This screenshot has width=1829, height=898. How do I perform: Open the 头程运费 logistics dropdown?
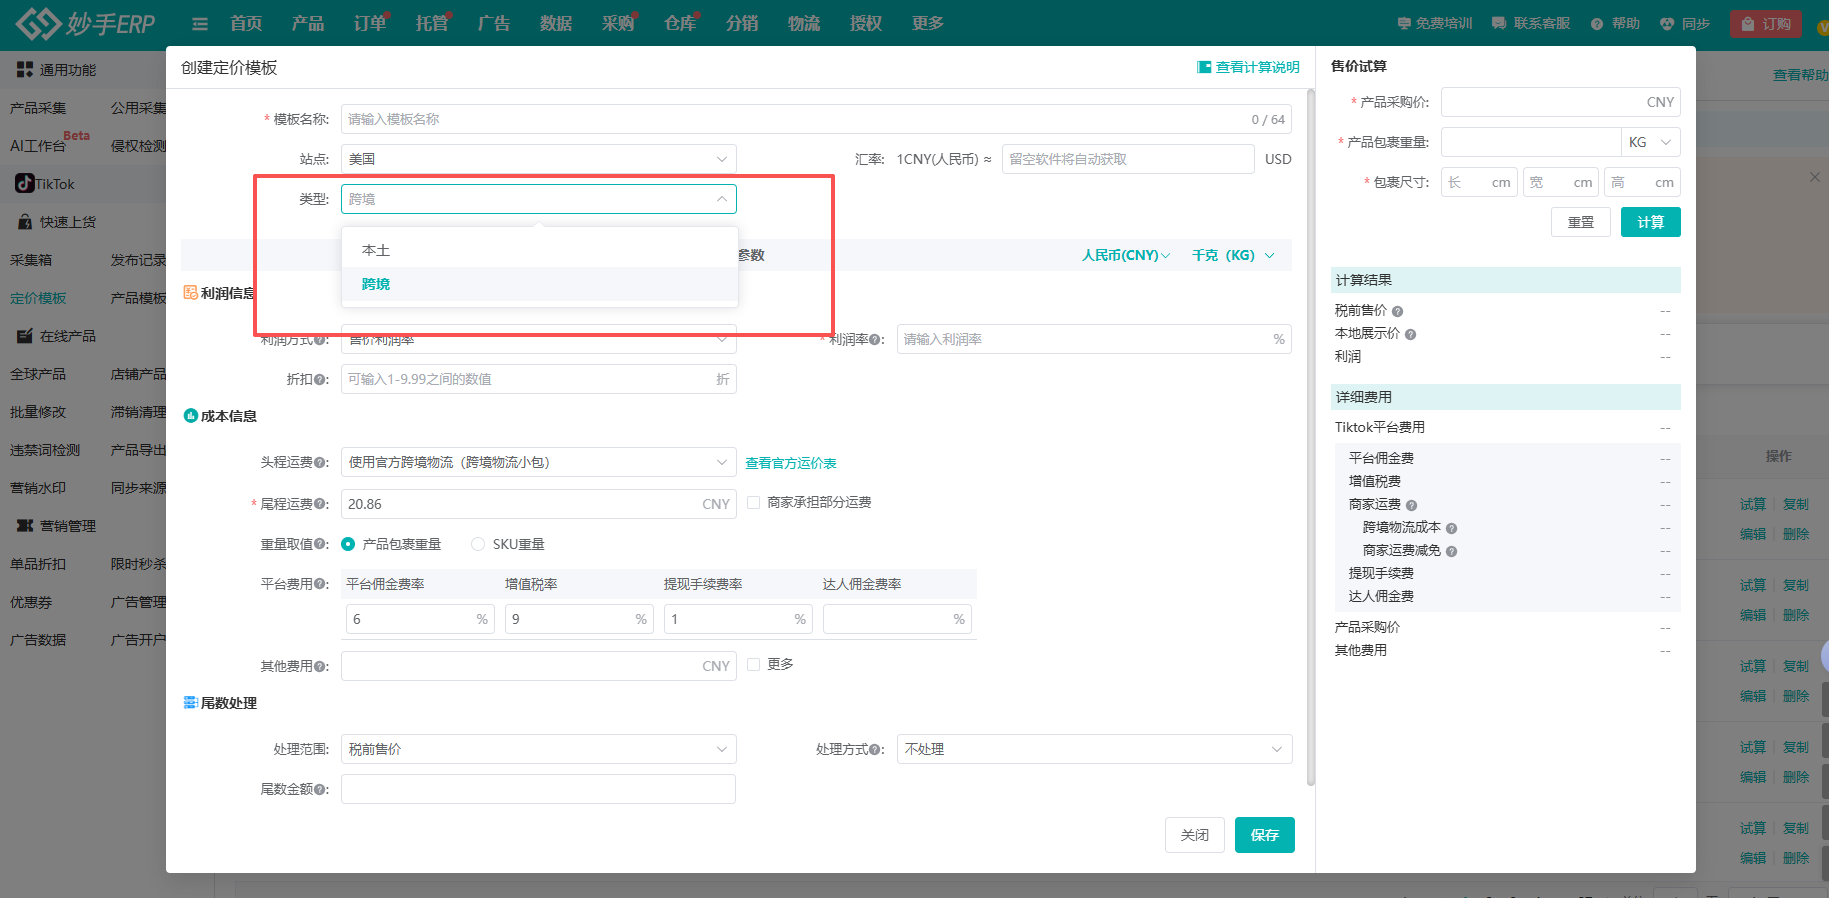click(x=538, y=462)
